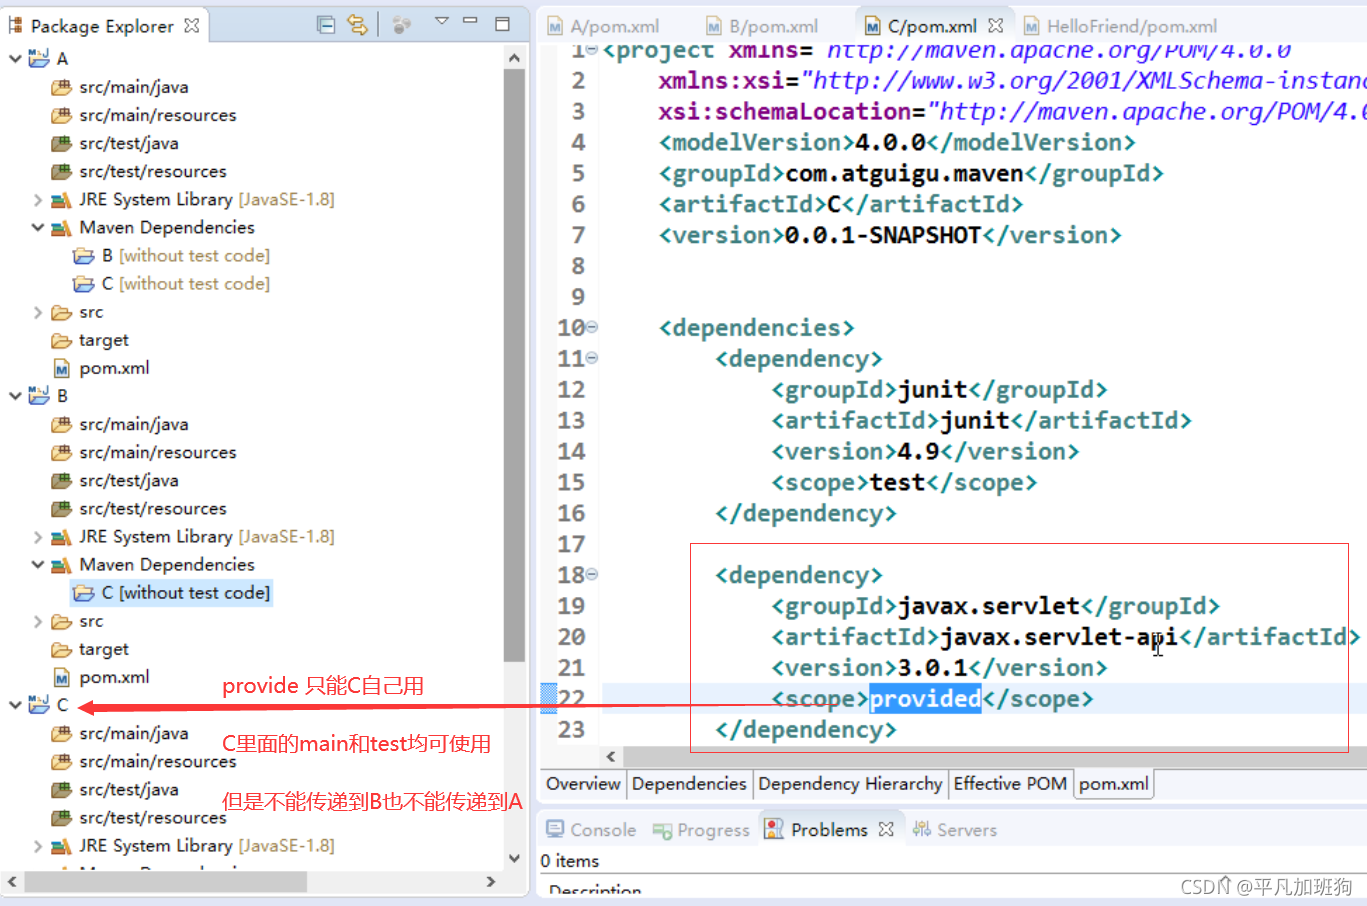Click the Maven Dependencies library icon under B

coord(61,565)
